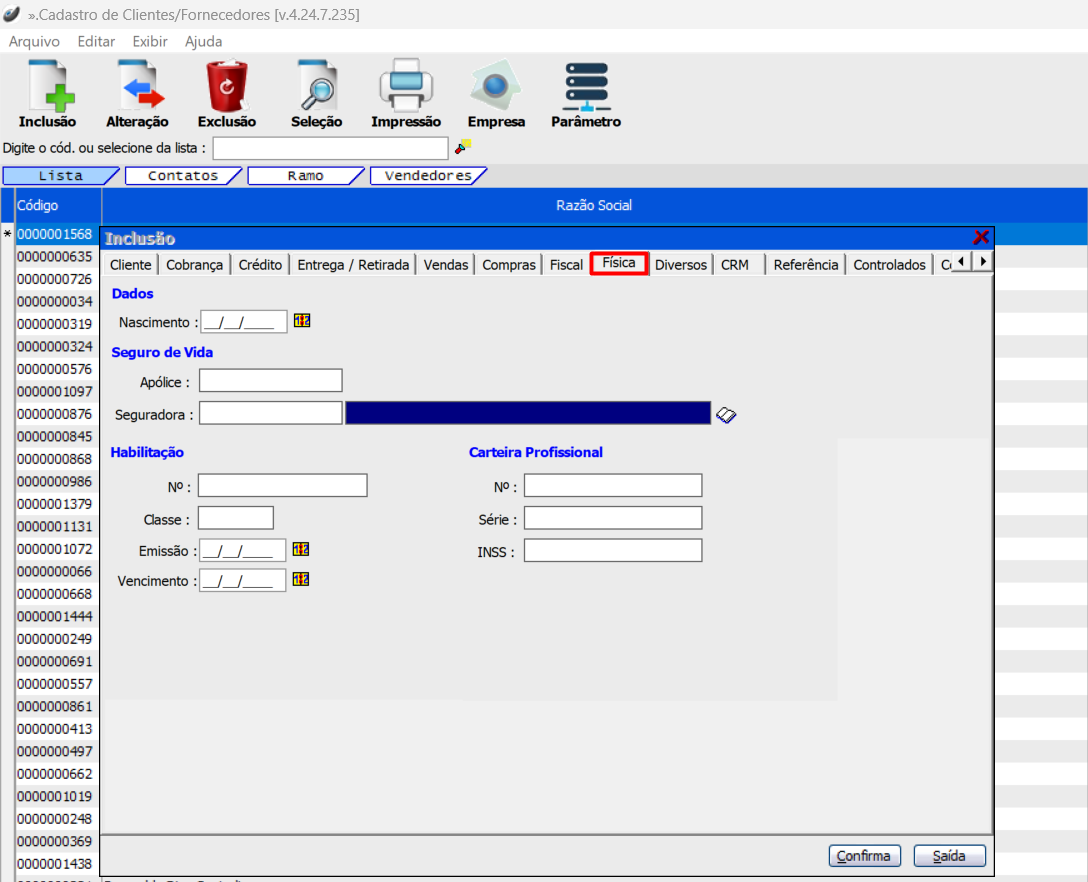Open the Seguradora lookup book icon
The image size is (1088, 882).
(x=727, y=415)
